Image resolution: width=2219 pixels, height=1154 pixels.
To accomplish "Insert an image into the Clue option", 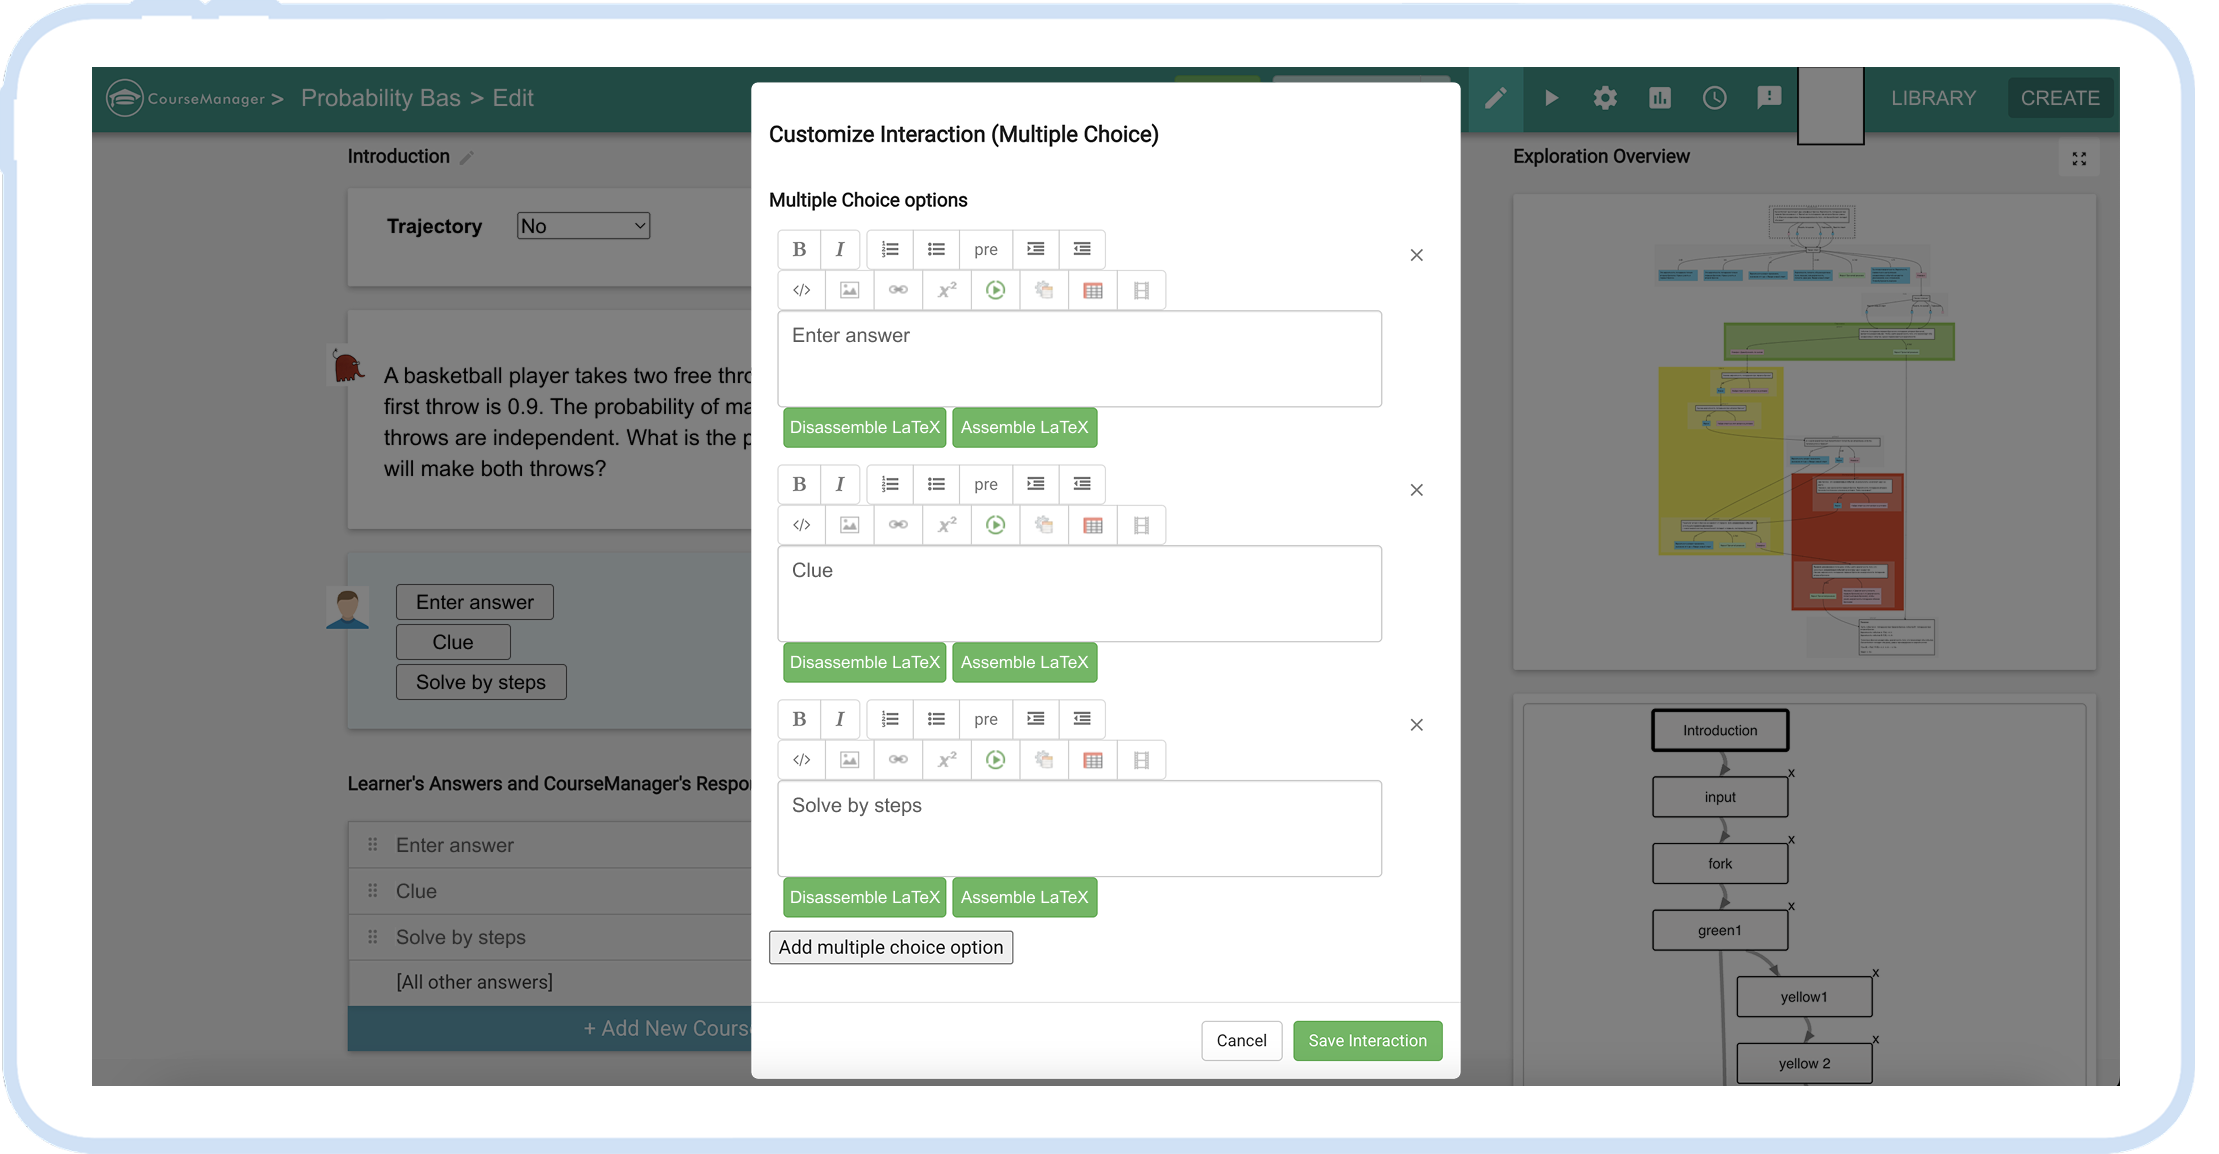I will click(849, 524).
